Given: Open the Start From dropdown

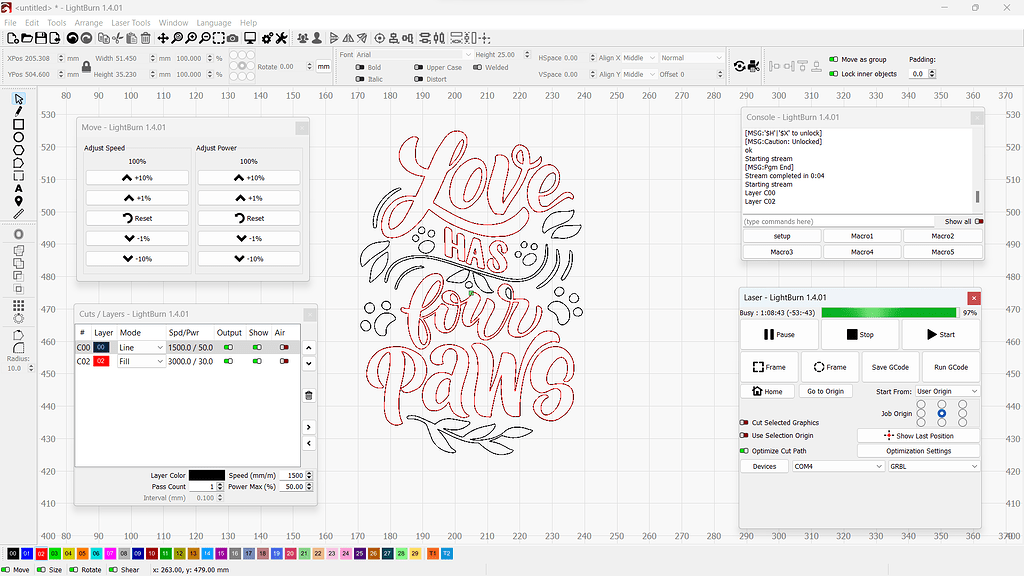Looking at the screenshot, I should click(946, 391).
